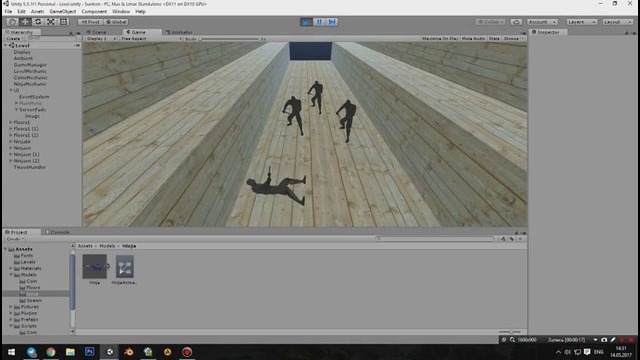Open the Layout dropdown

(618, 22)
